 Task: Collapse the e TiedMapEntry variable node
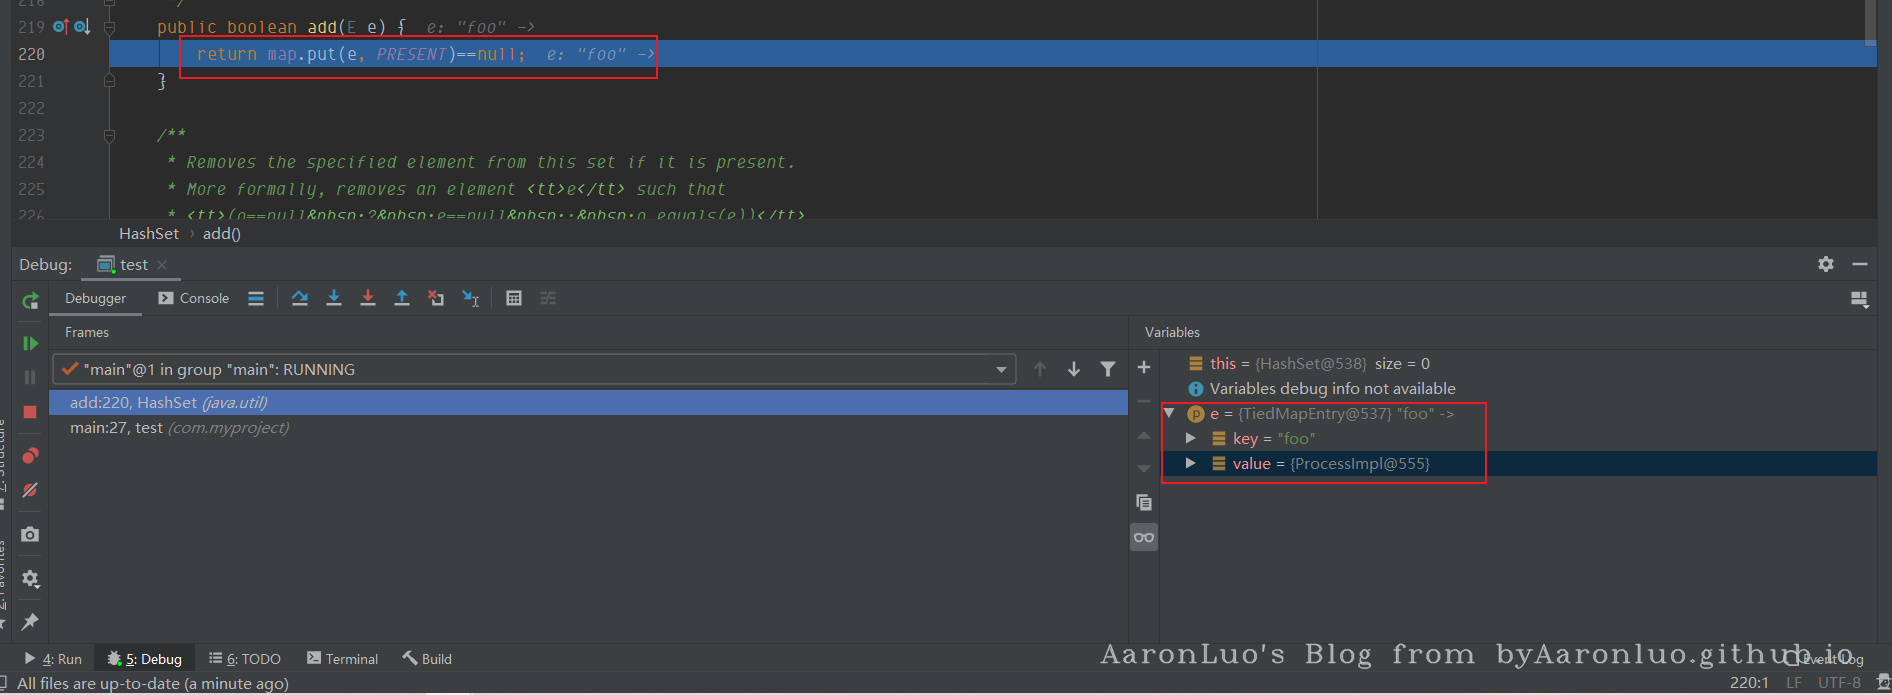tap(1168, 413)
